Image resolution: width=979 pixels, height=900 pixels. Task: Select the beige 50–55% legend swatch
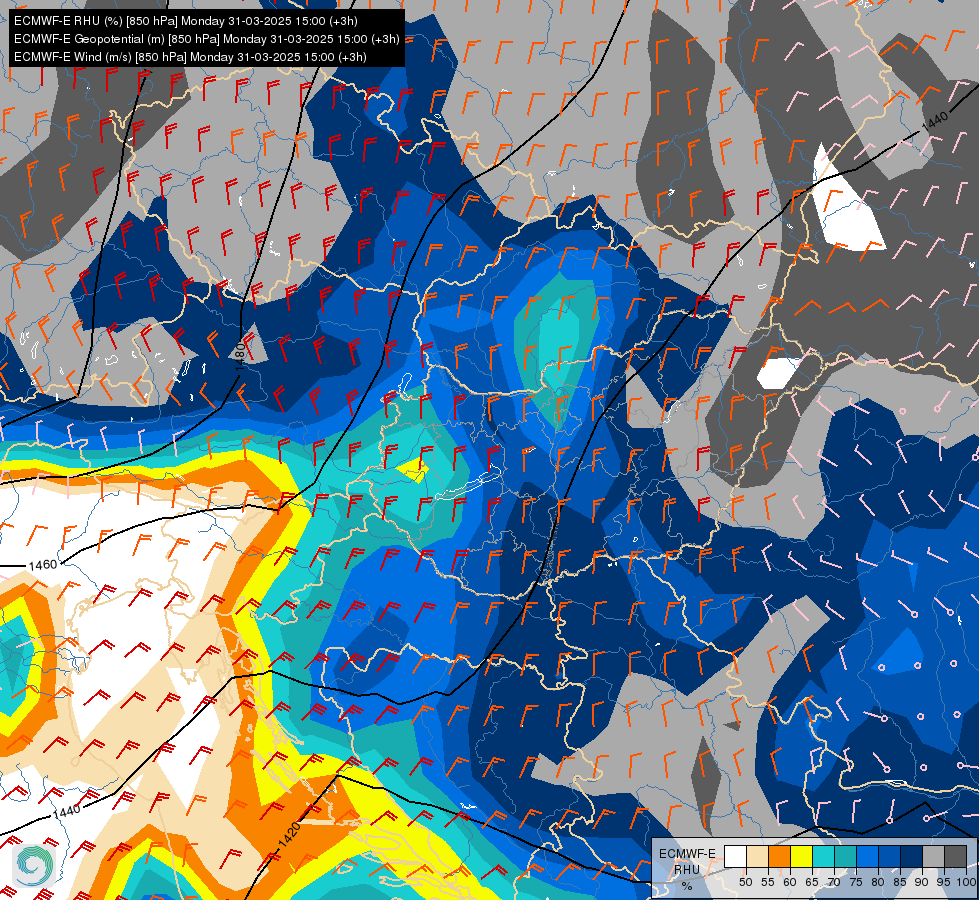coord(757,856)
